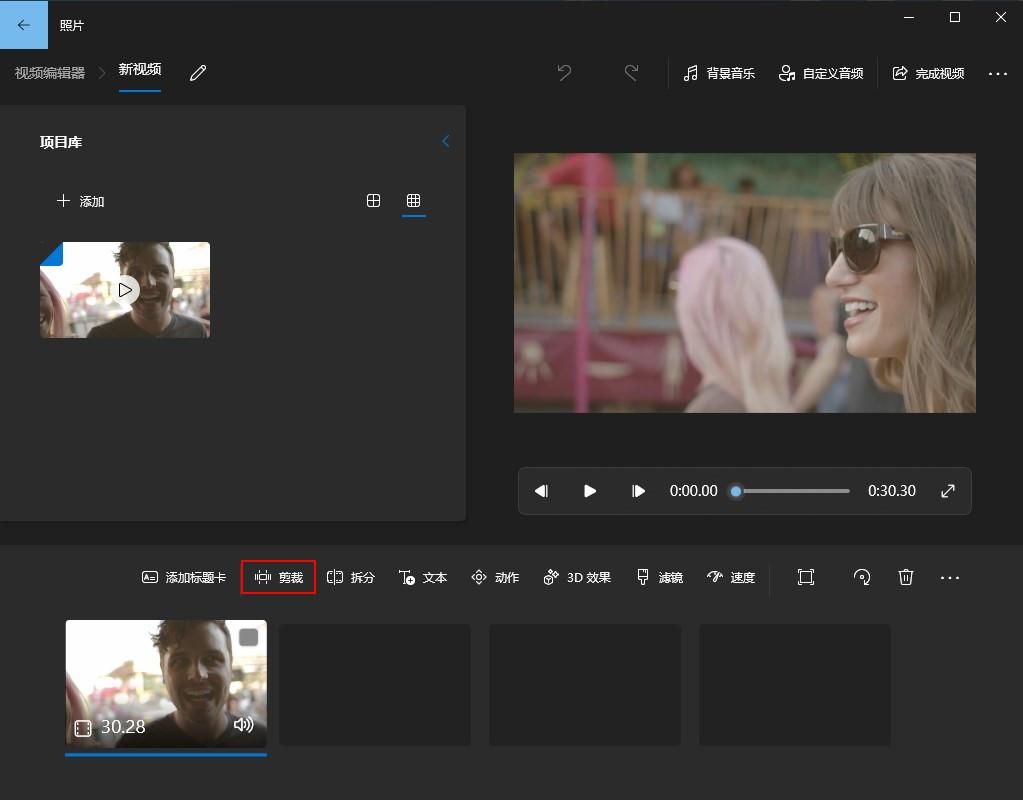1023x800 pixels.
Task: Open the 动作 motion tool
Action: [x=495, y=577]
